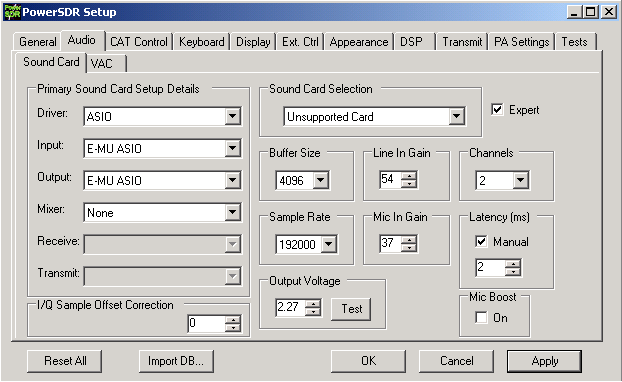Click the Output Voltage value field
Screen dimensions: 622x382
291,307
